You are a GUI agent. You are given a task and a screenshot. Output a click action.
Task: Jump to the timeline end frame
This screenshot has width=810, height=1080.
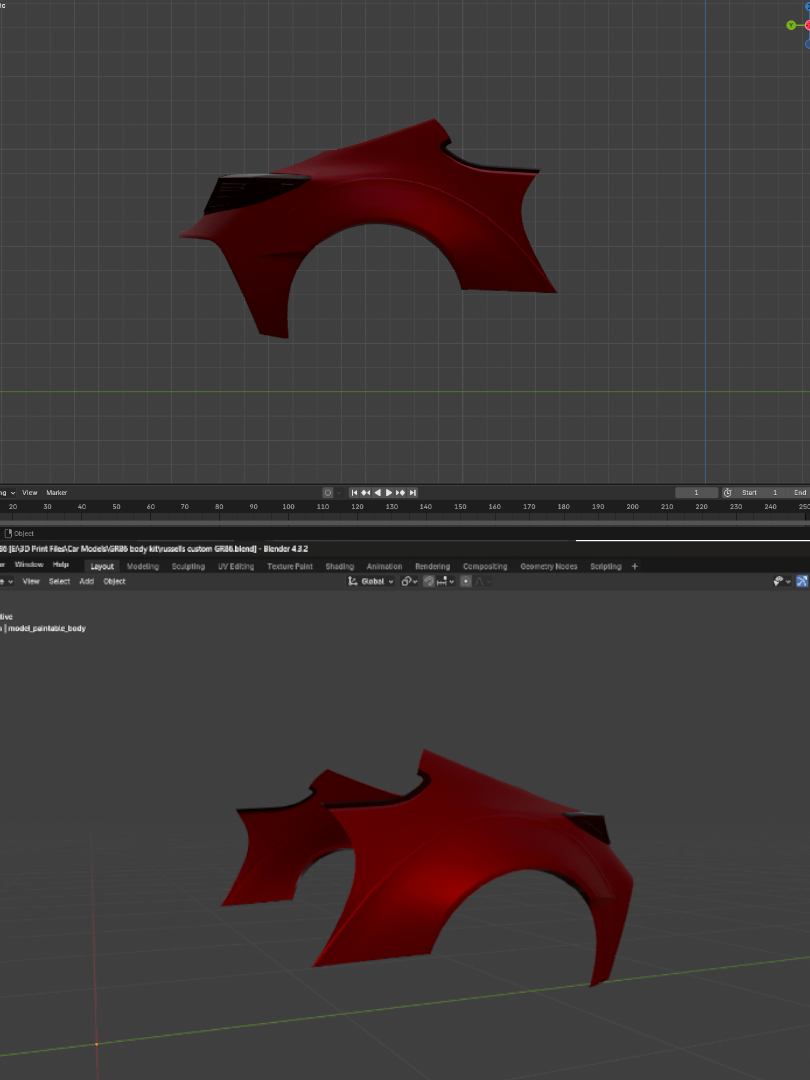tap(412, 493)
